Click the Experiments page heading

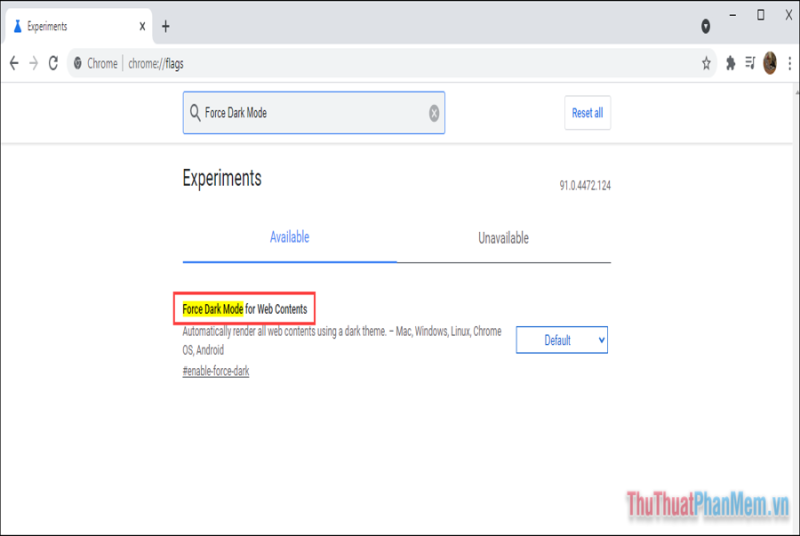point(222,178)
